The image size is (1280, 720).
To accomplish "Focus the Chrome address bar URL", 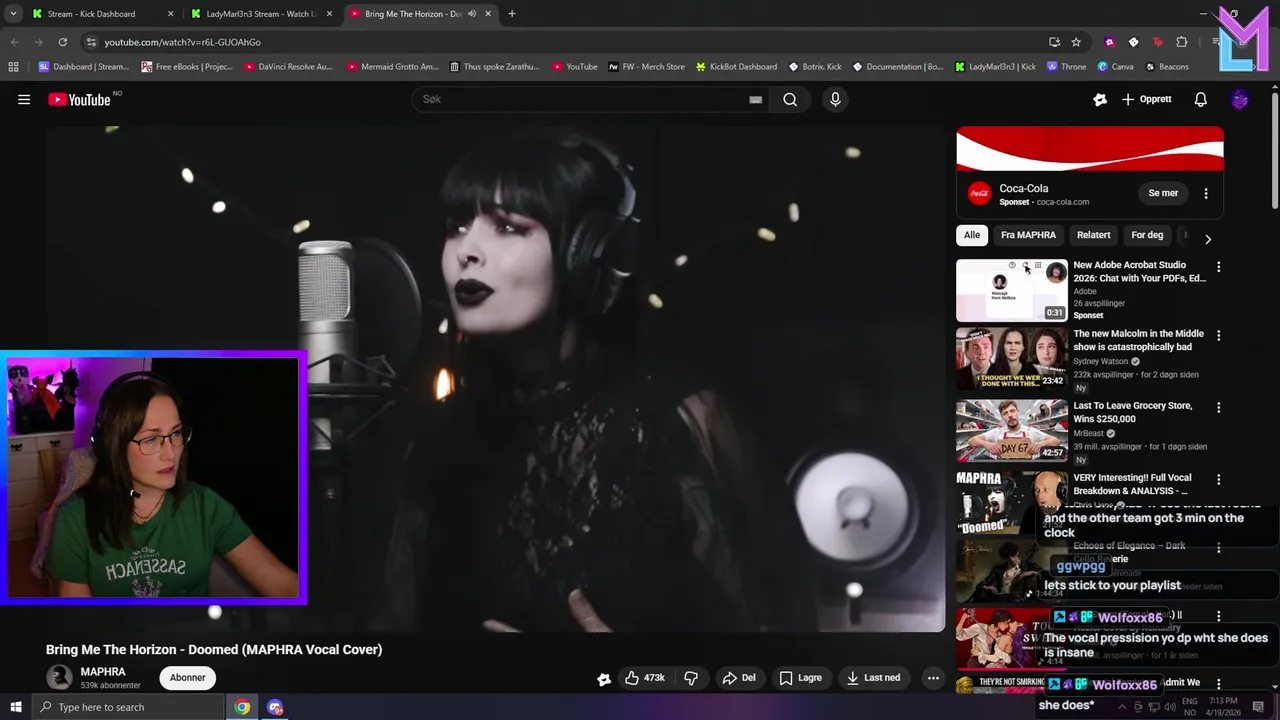I will coord(183,42).
